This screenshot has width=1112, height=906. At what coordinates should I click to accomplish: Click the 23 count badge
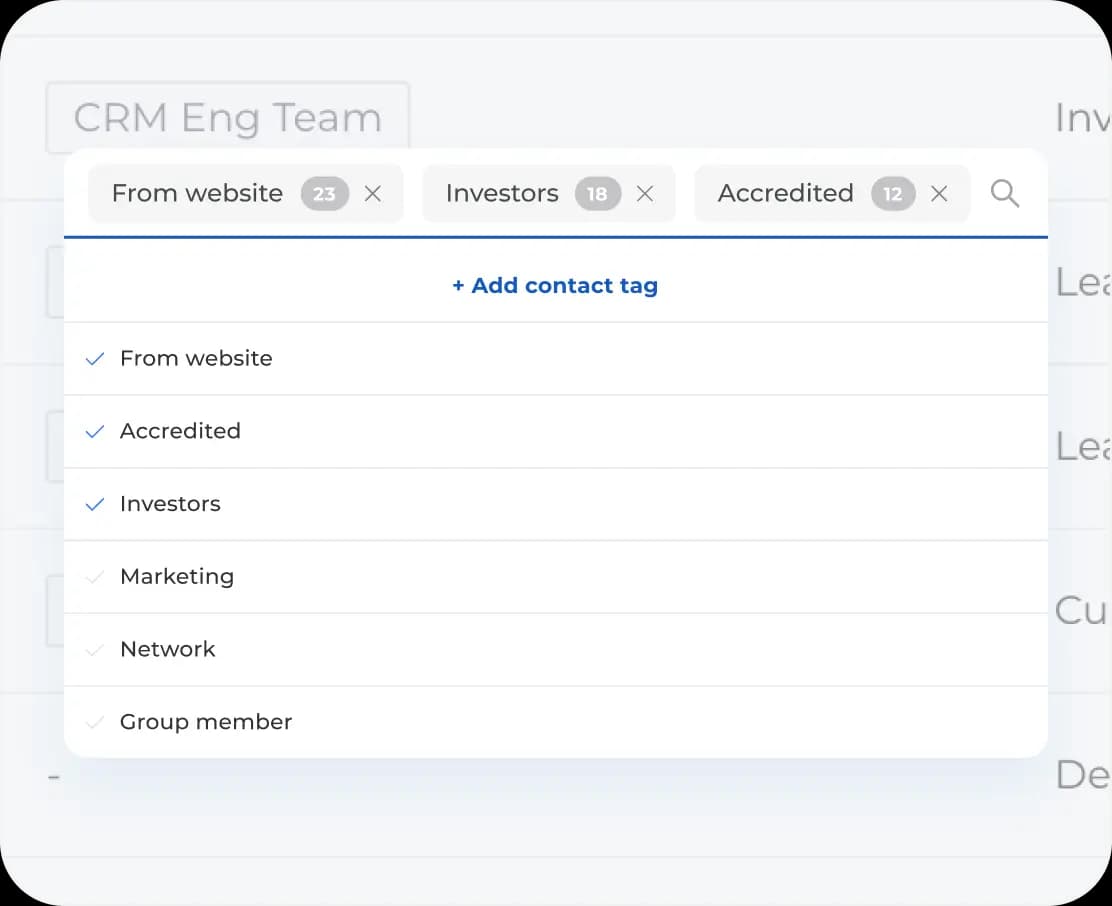pos(325,194)
